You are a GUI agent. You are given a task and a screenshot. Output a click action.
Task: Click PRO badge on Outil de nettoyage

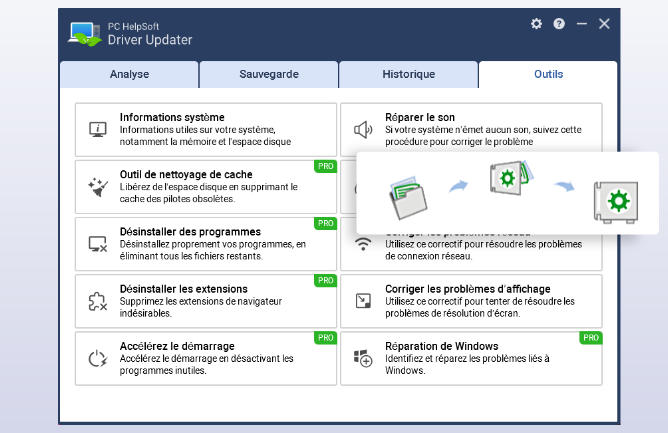(325, 166)
